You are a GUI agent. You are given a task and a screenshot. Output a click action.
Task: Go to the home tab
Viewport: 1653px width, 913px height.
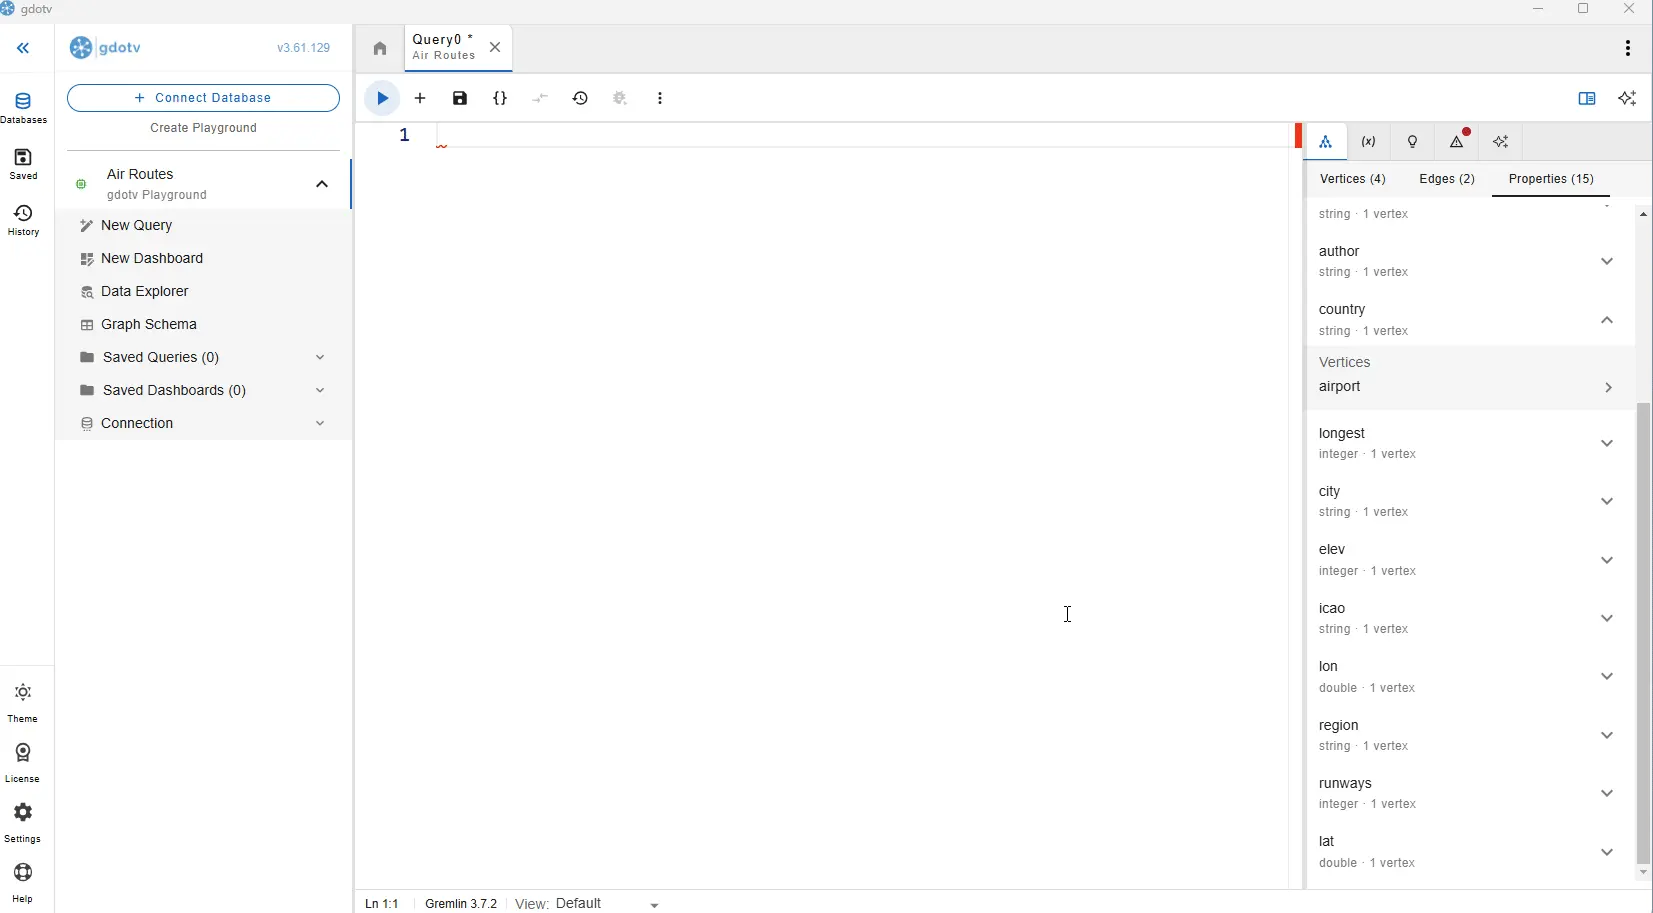(x=380, y=48)
